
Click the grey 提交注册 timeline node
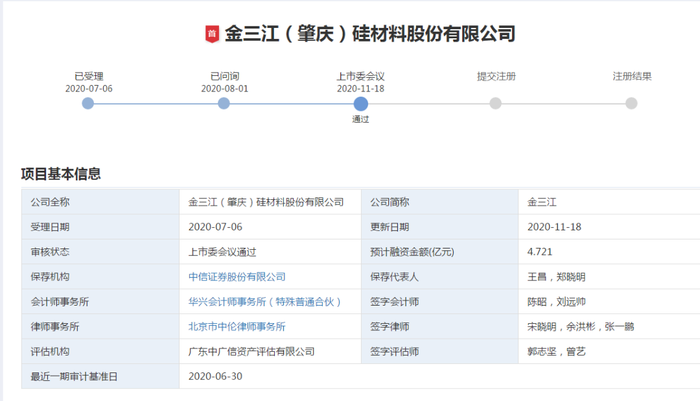click(x=496, y=104)
